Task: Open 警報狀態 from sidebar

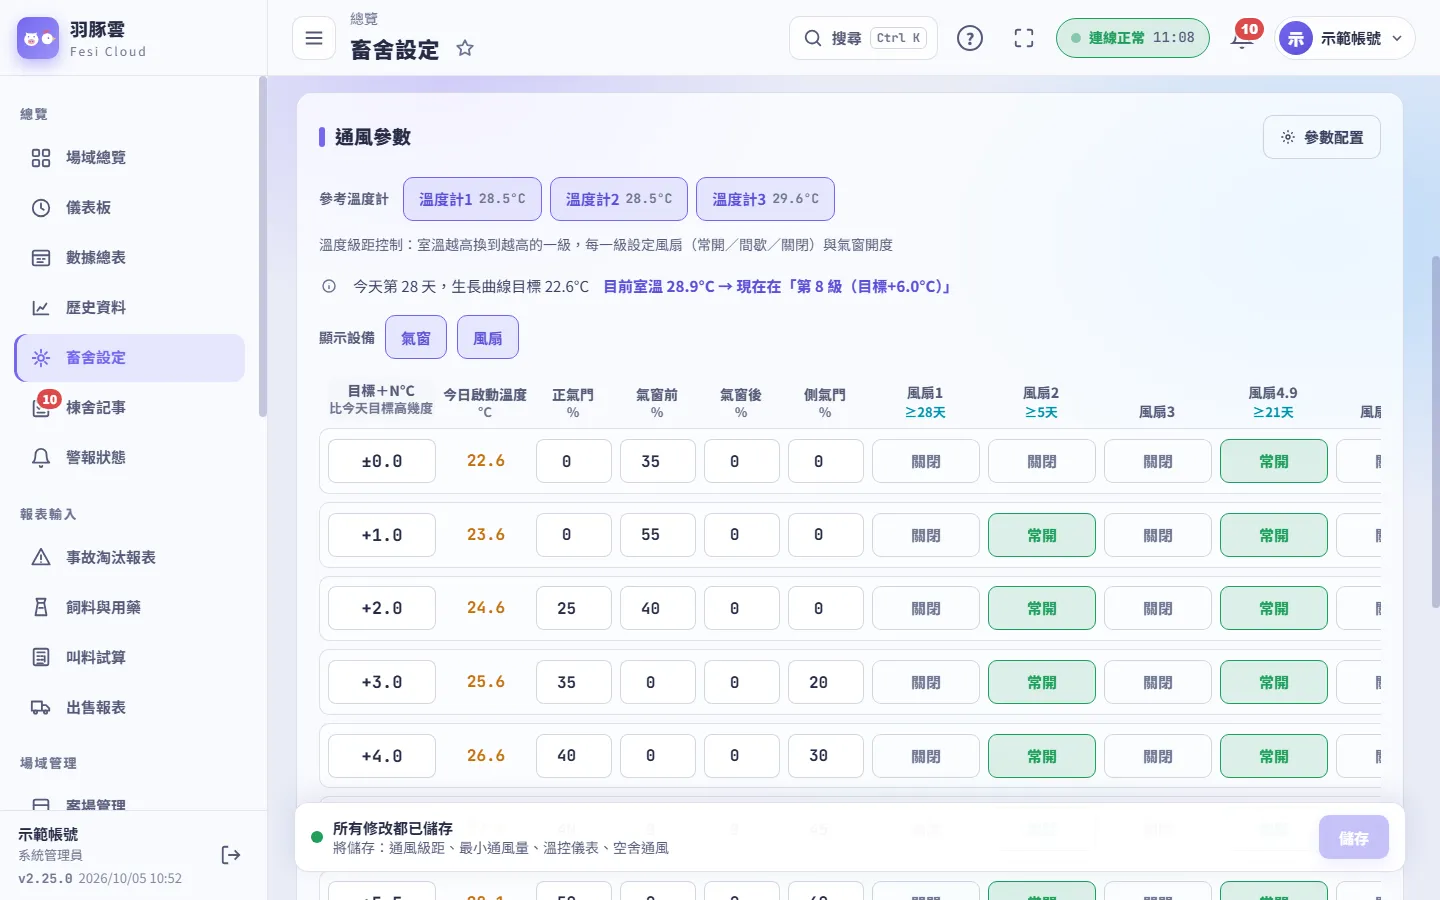Action: [130, 458]
